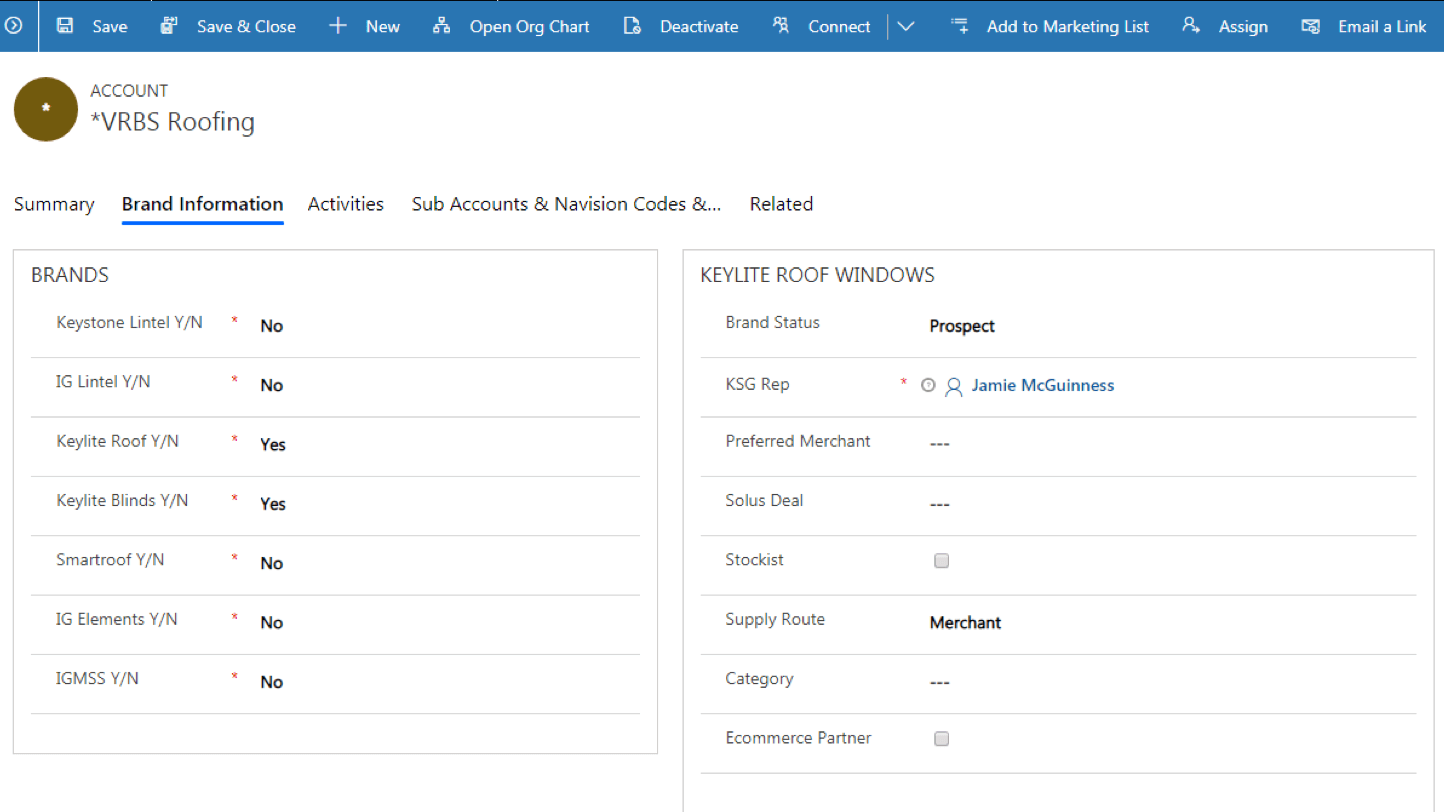The height and width of the screenshot is (812, 1444).
Task: Click the Preferred Merchant label
Action: pyautogui.click(x=798, y=441)
